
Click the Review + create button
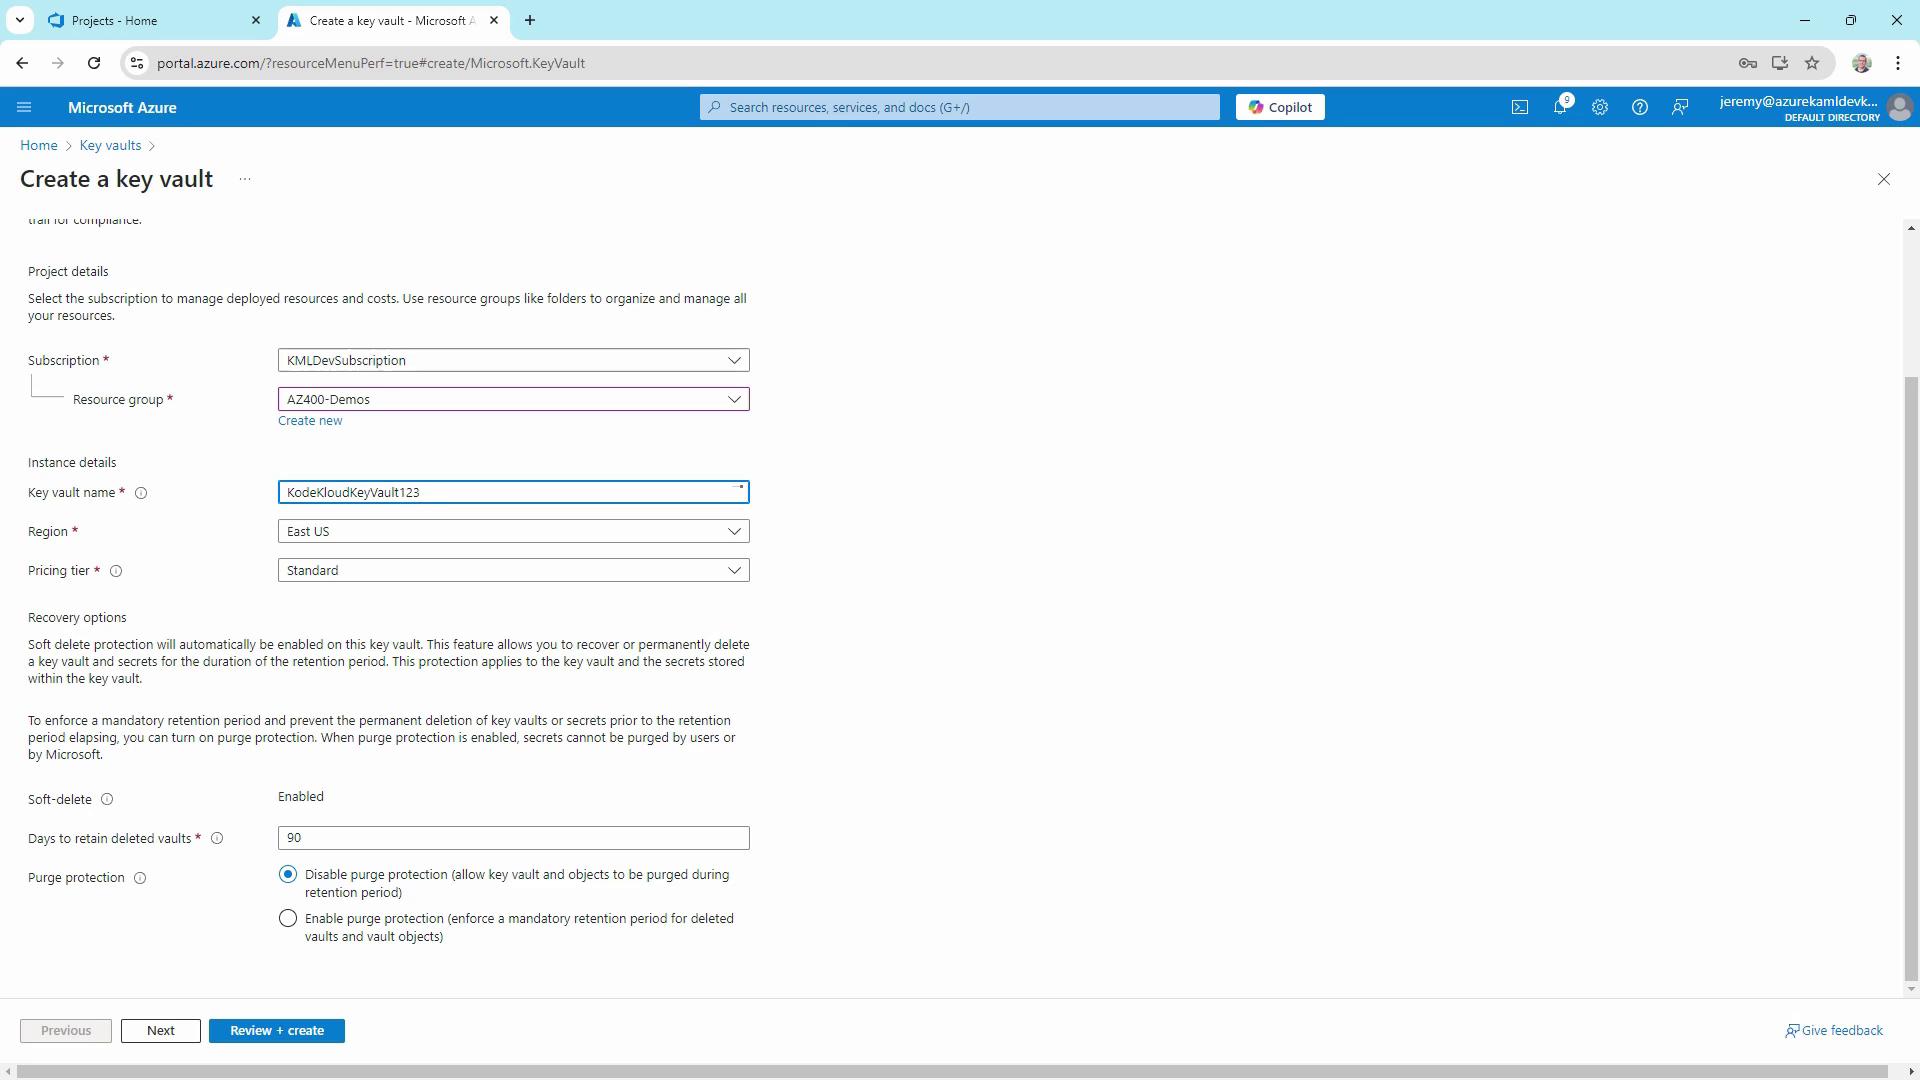click(276, 1031)
